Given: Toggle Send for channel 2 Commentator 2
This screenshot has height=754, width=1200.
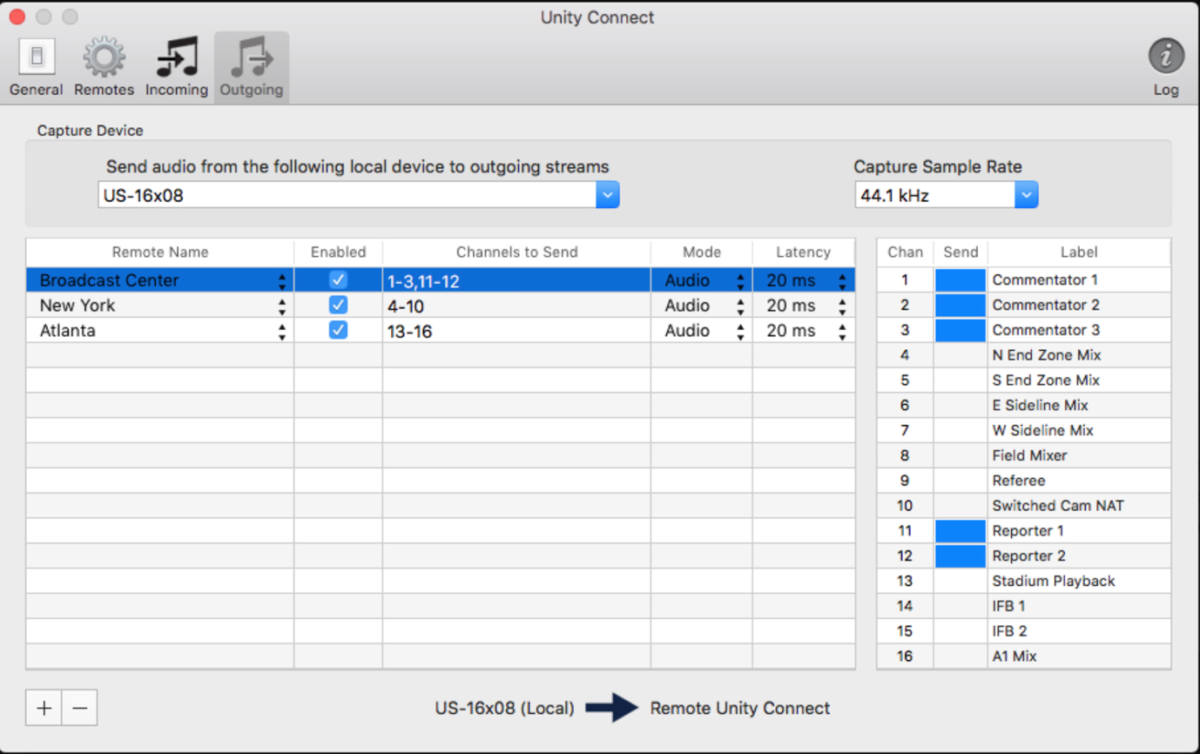Looking at the screenshot, I should tap(960, 305).
